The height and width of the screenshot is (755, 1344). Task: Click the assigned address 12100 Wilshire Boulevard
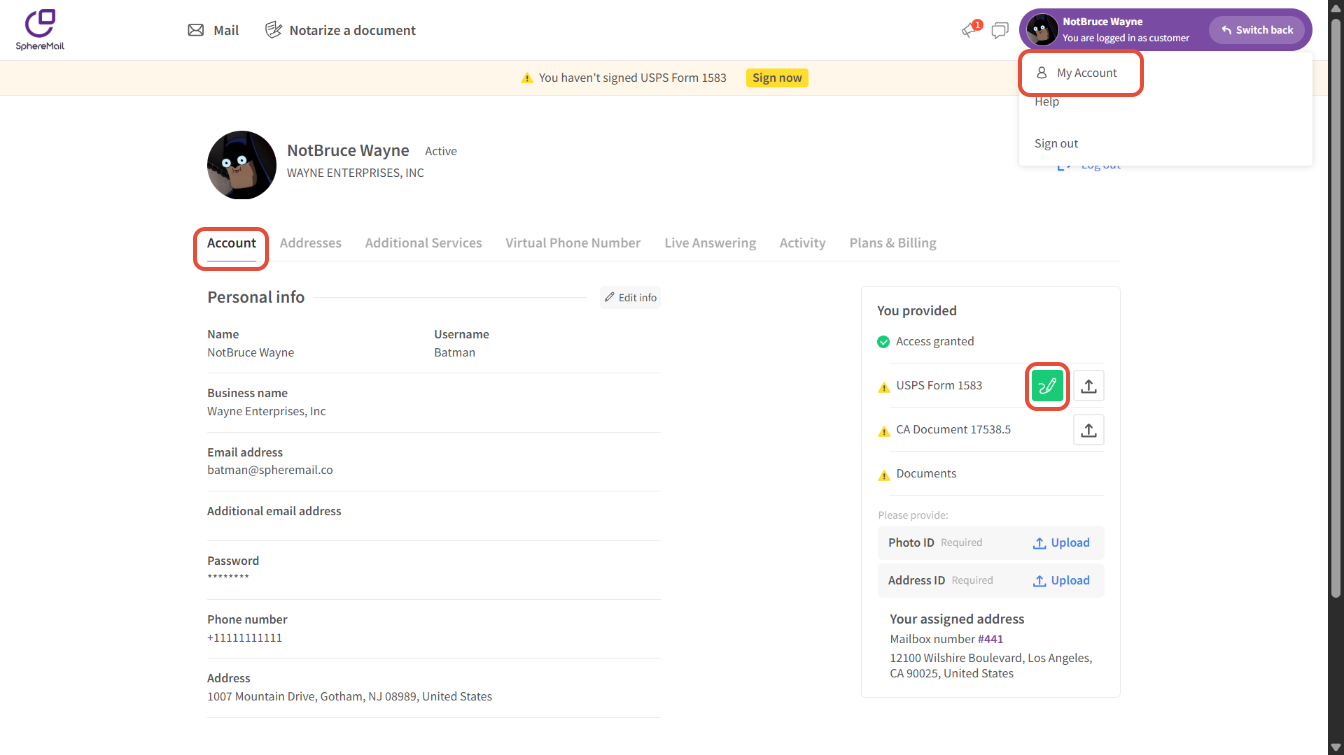tap(990, 666)
